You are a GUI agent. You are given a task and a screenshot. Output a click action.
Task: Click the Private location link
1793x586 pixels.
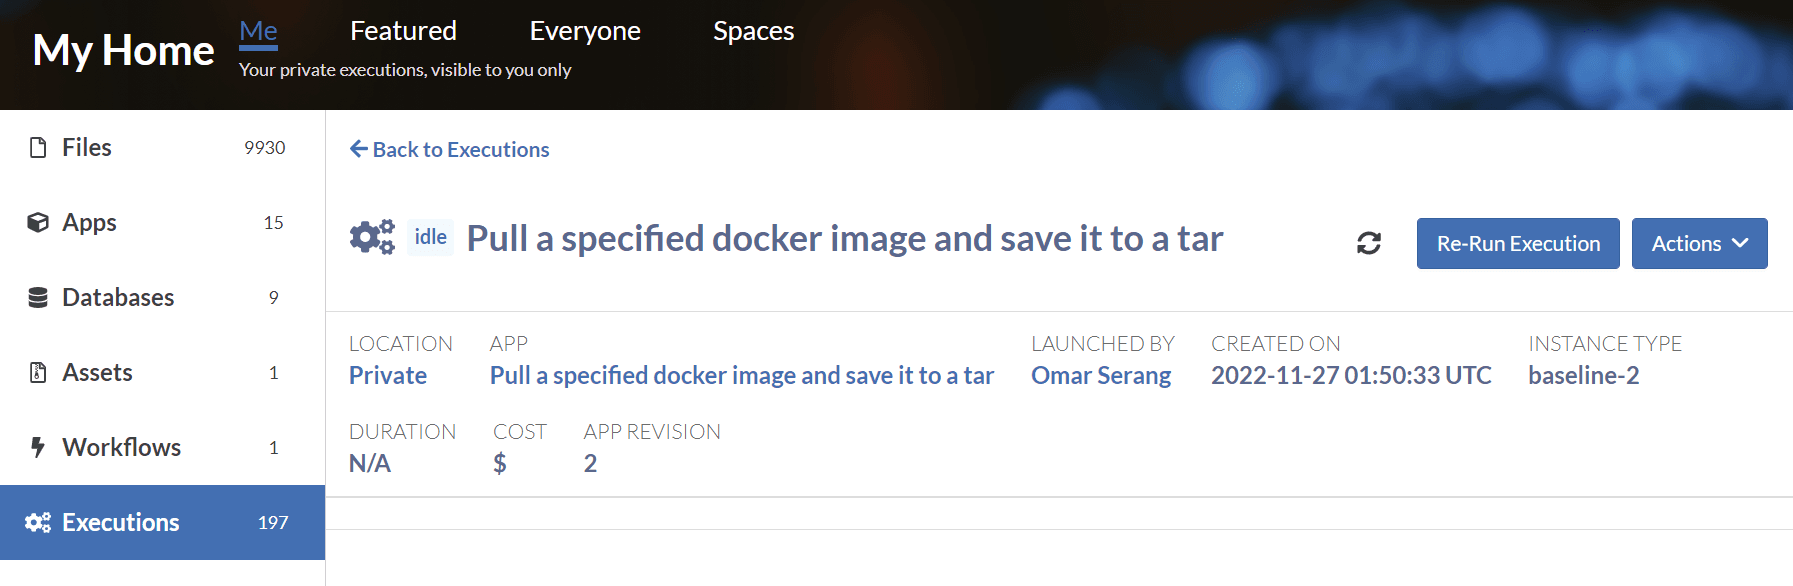click(388, 375)
